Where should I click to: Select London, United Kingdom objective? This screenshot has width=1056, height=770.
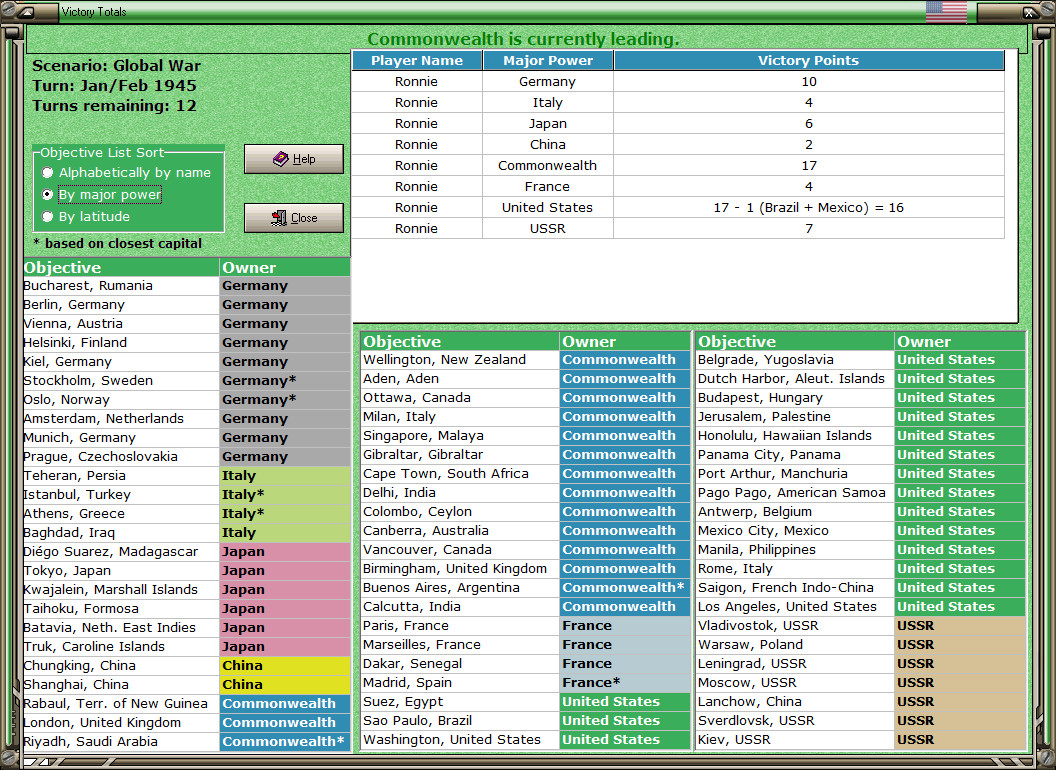point(121,722)
